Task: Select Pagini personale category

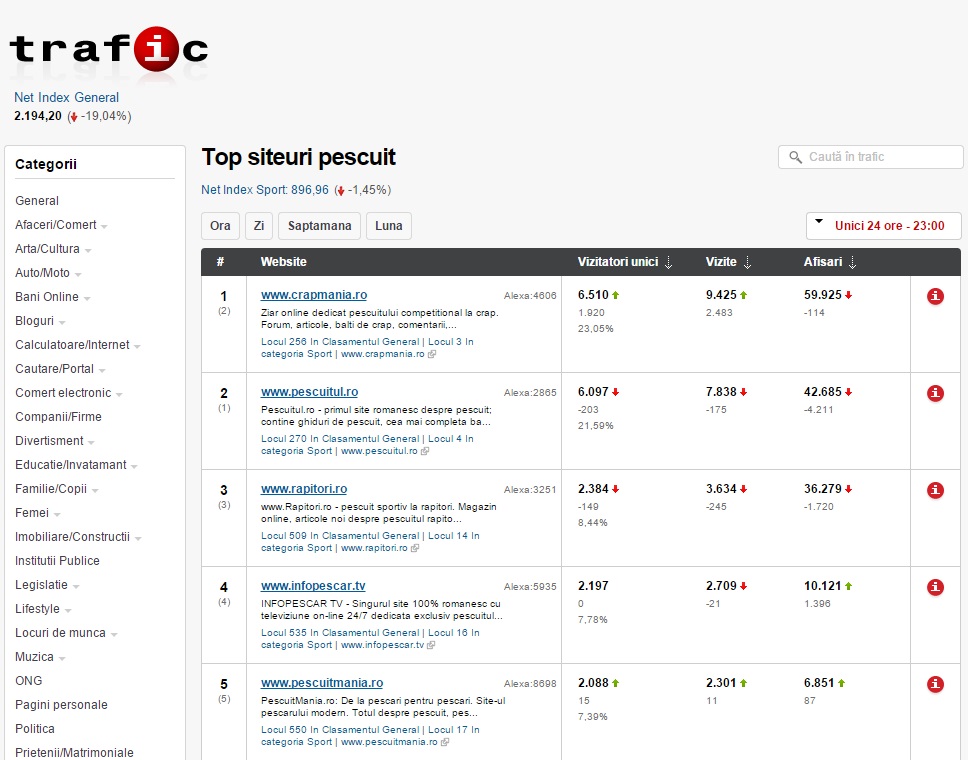Action: click(x=61, y=704)
